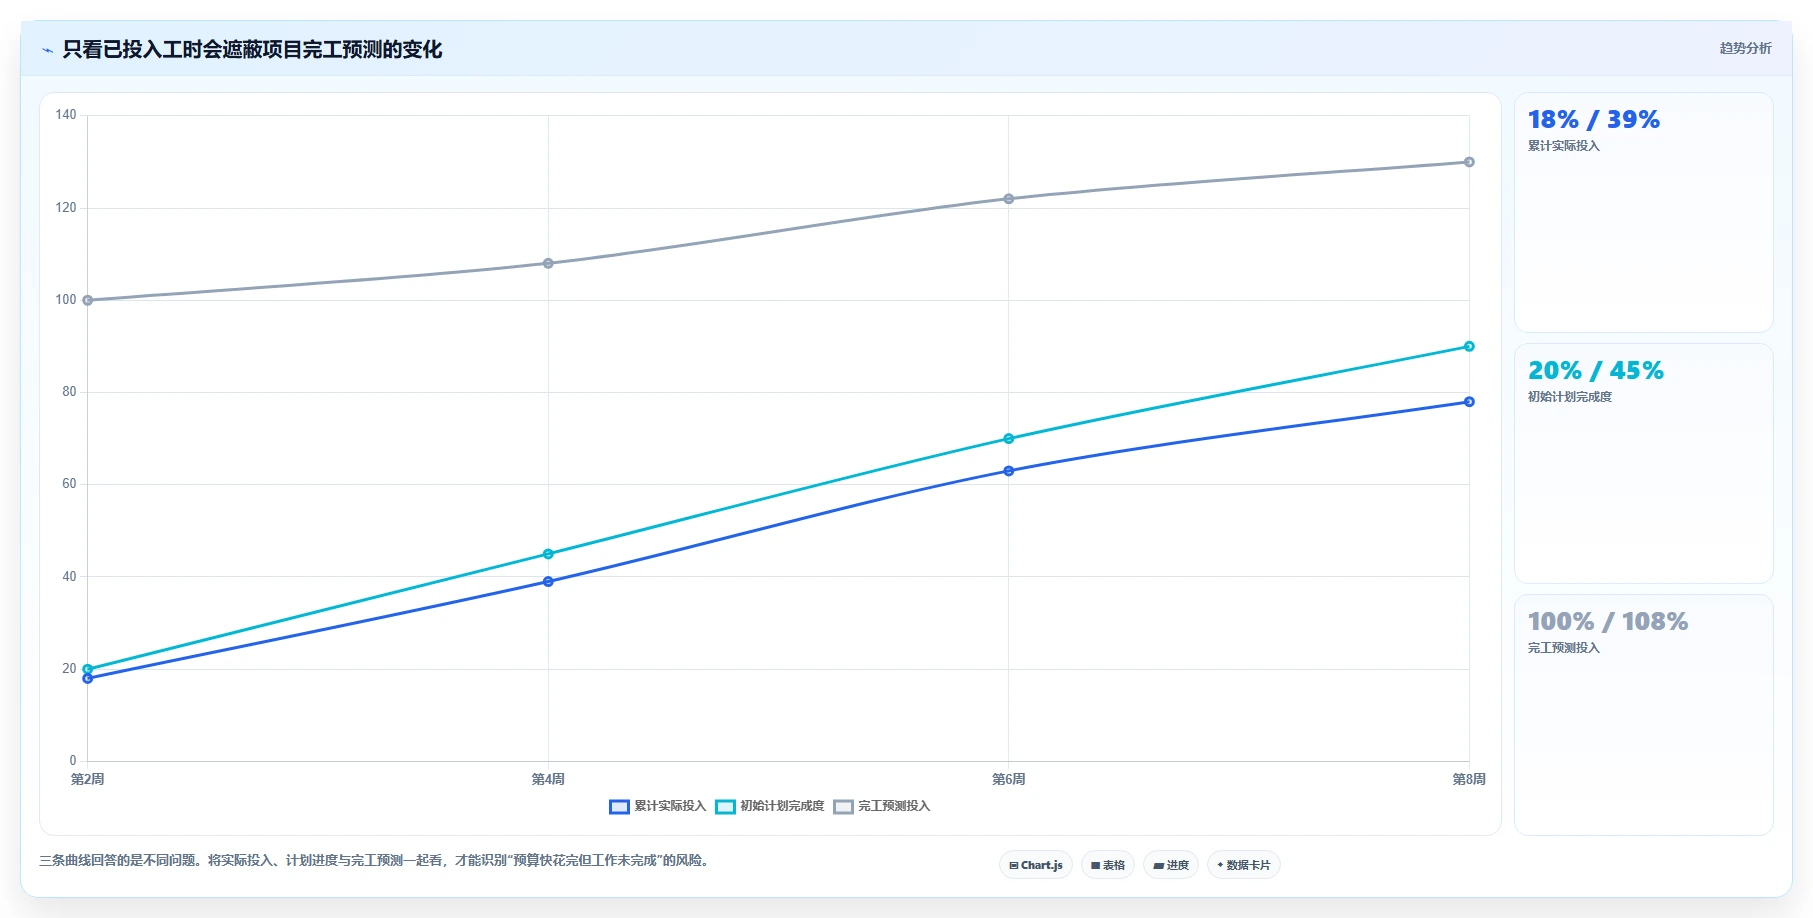Screen dimensions: 1813x918
Task: Click the gray 完工预测投入 point at 第4周
Action: [548, 263]
